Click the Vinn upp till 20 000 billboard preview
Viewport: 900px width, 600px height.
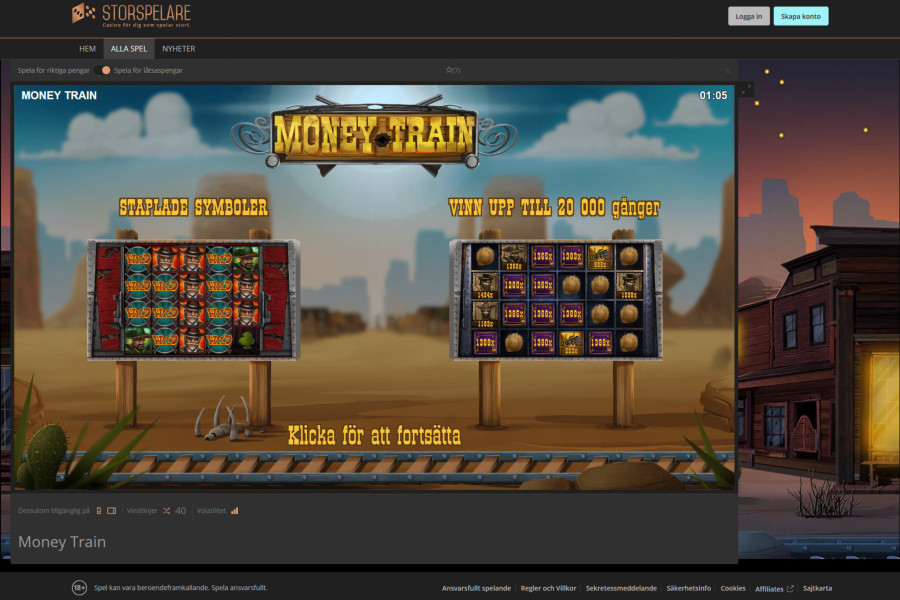(556, 299)
